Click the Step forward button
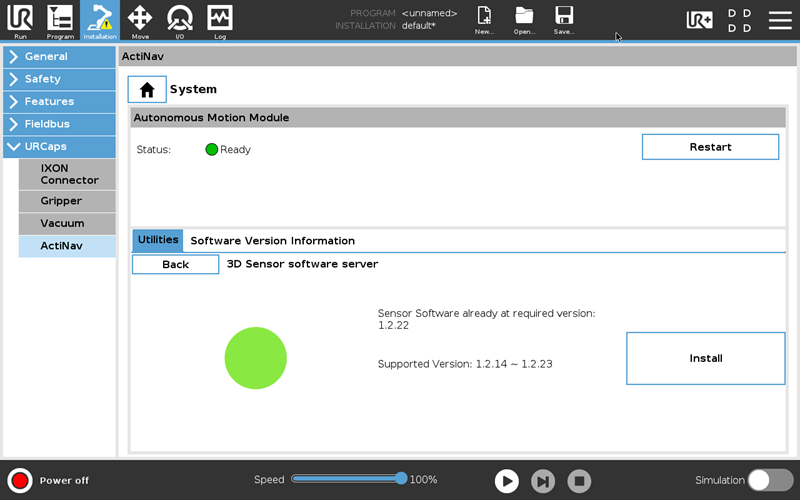 click(543, 481)
